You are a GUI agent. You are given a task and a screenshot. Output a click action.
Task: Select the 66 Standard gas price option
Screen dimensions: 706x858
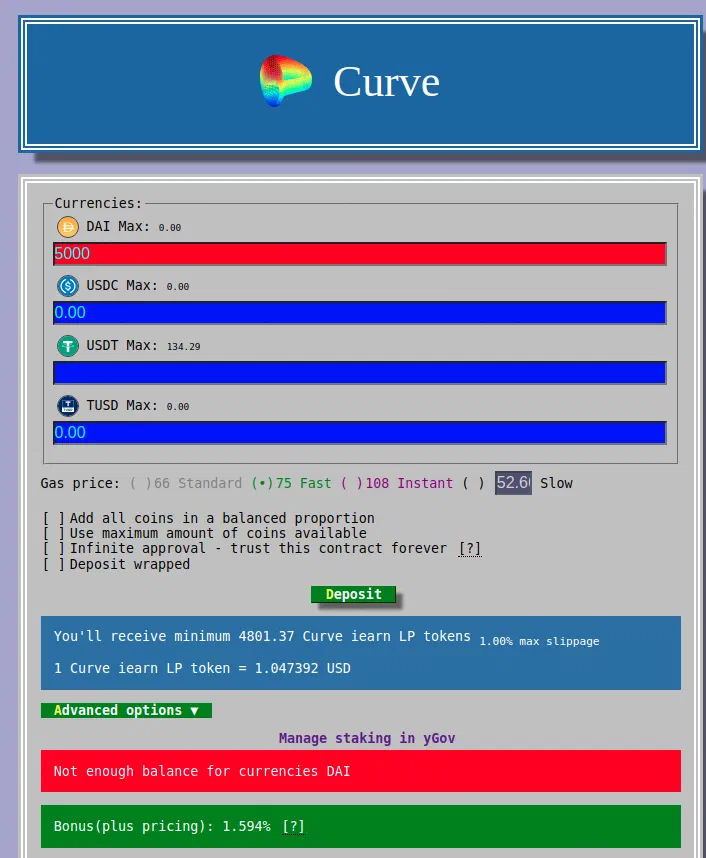tap(186, 483)
